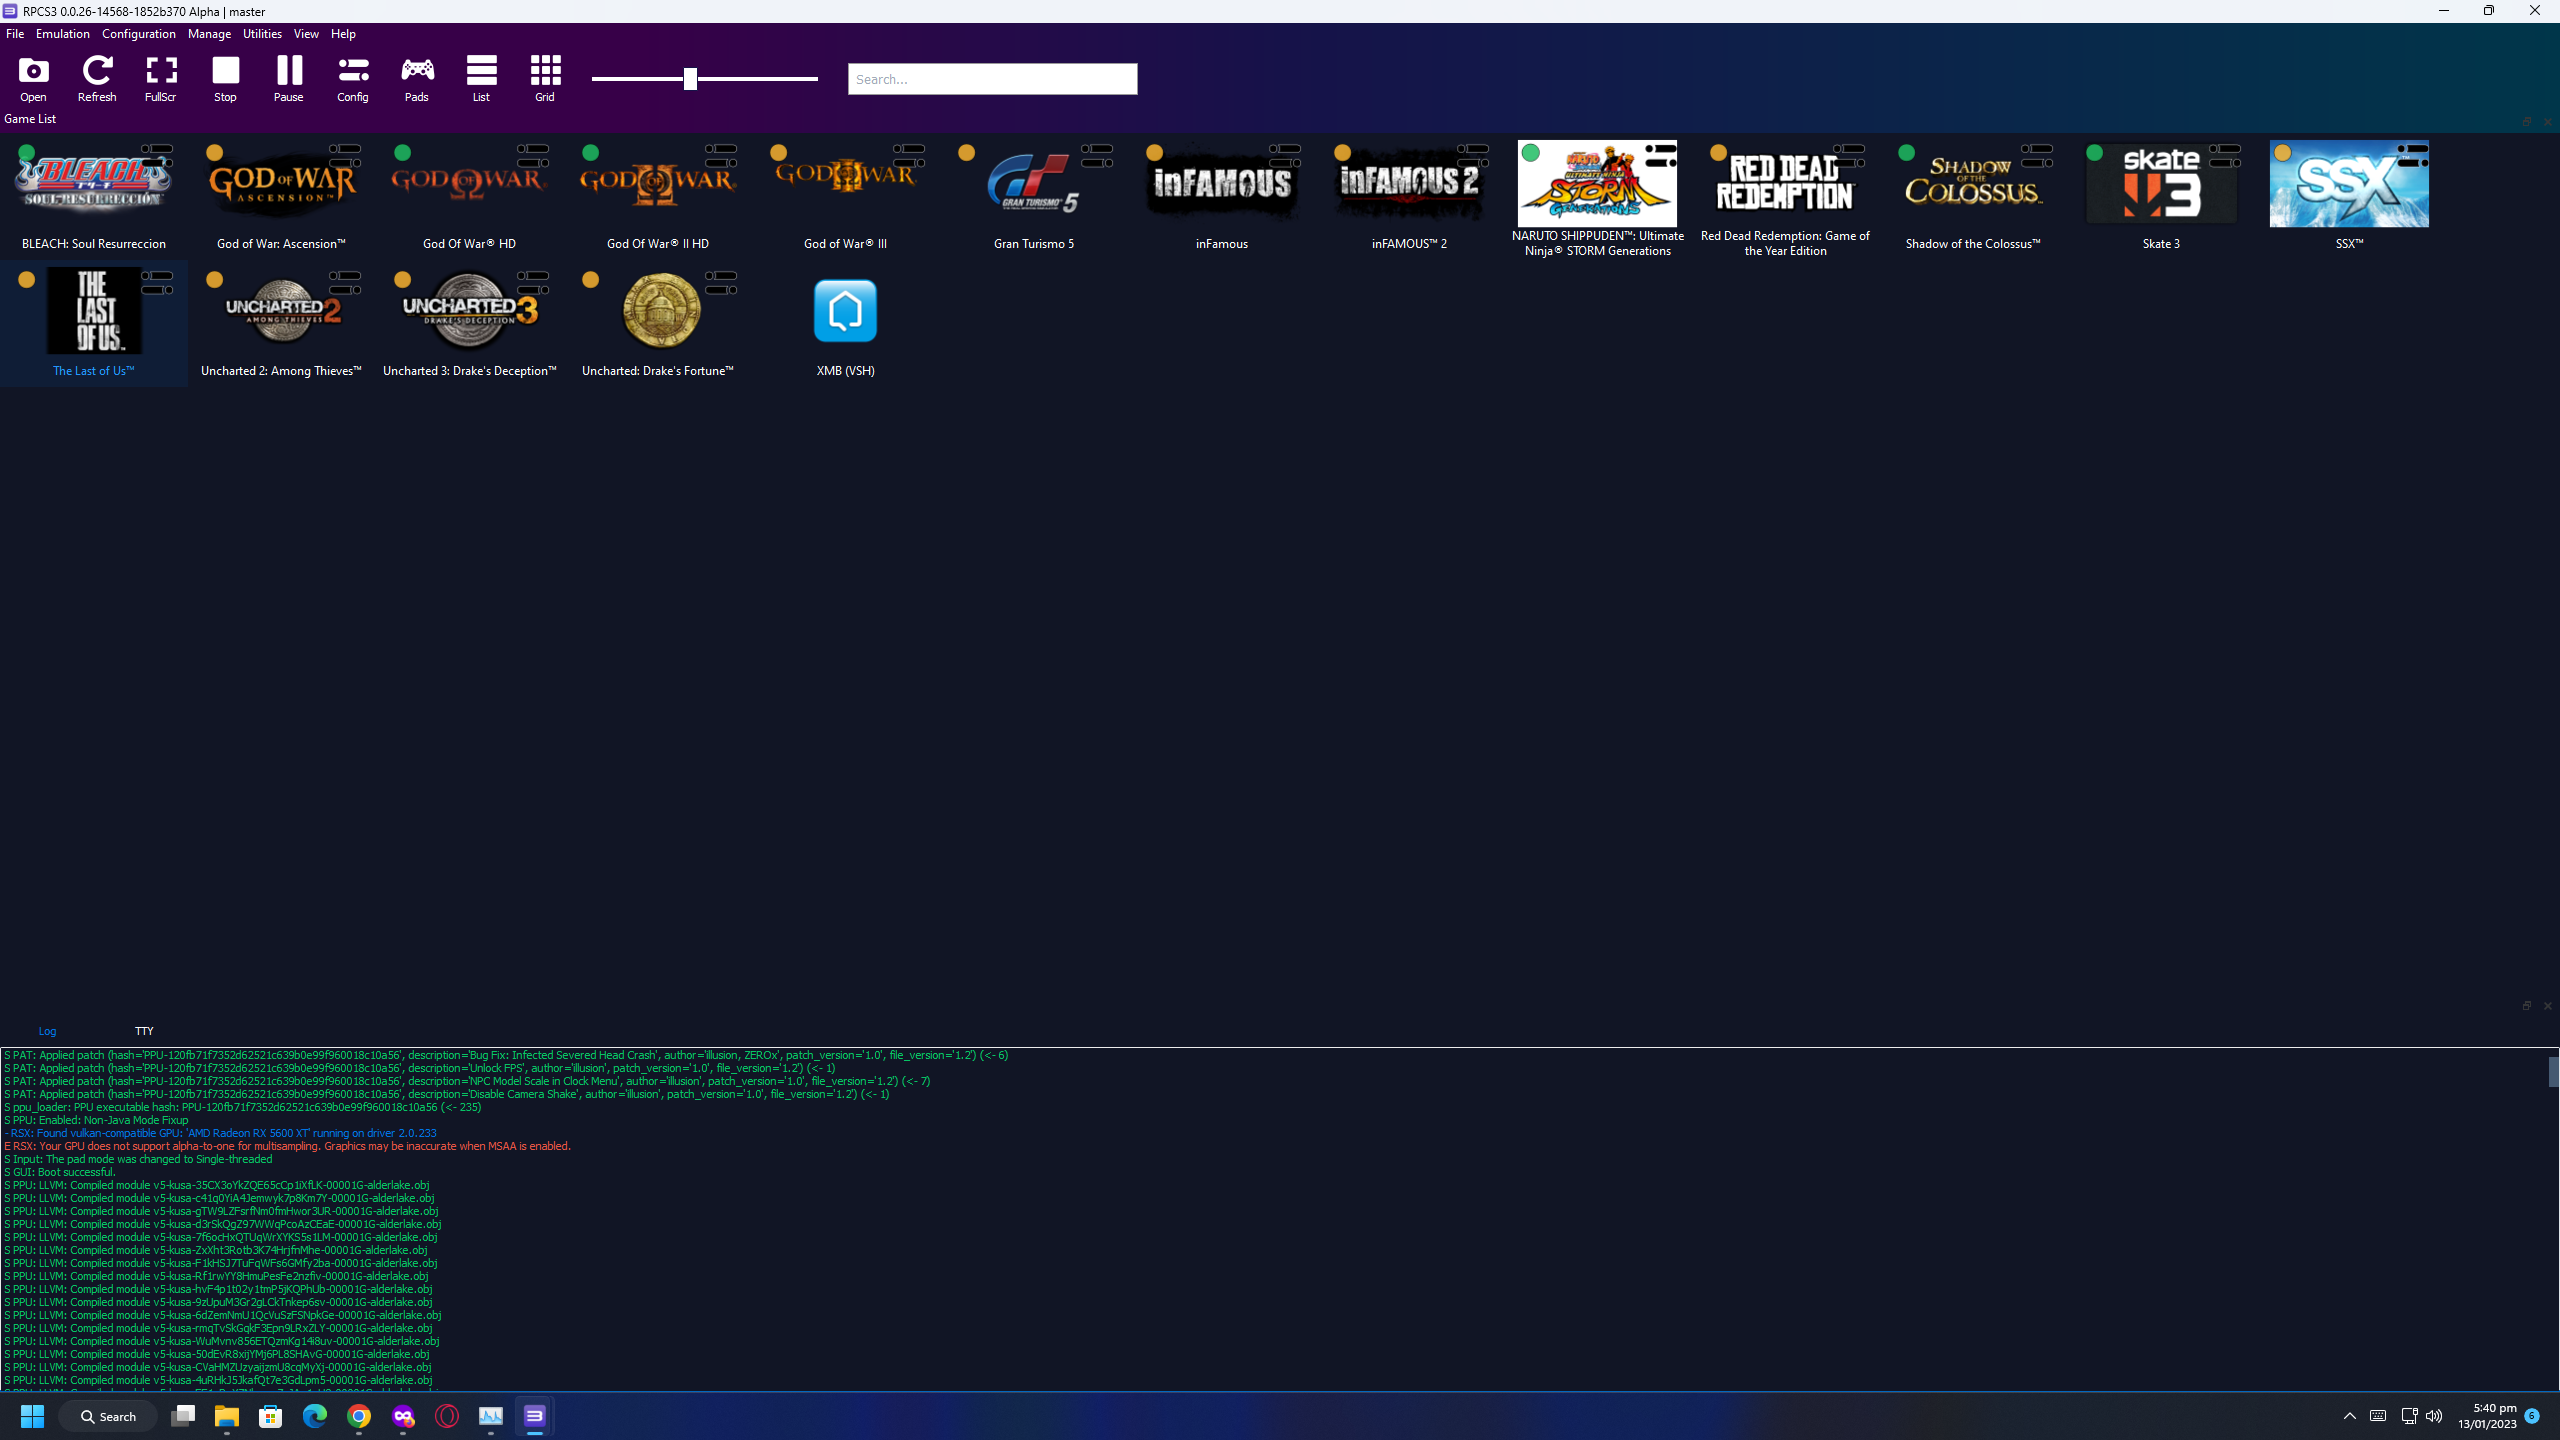Open the Utilities menu
This screenshot has width=2560, height=1440.
point(262,34)
